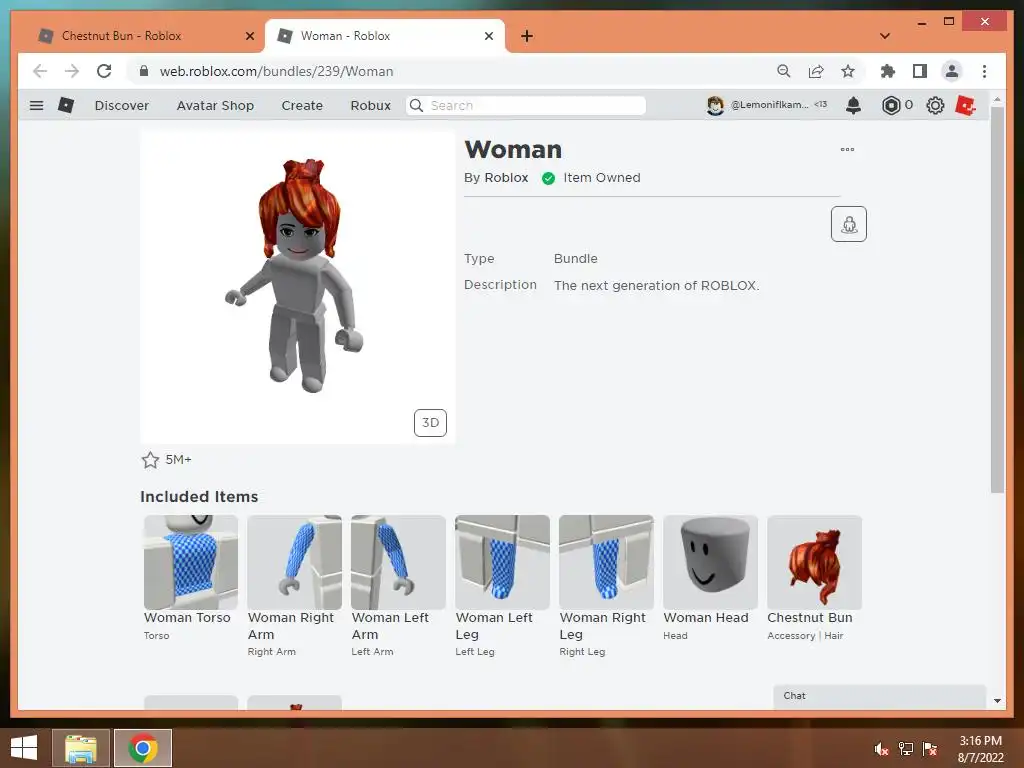The width and height of the screenshot is (1024, 768).
Task: Click the Chrome icon on the taskbar
Action: click(143, 748)
